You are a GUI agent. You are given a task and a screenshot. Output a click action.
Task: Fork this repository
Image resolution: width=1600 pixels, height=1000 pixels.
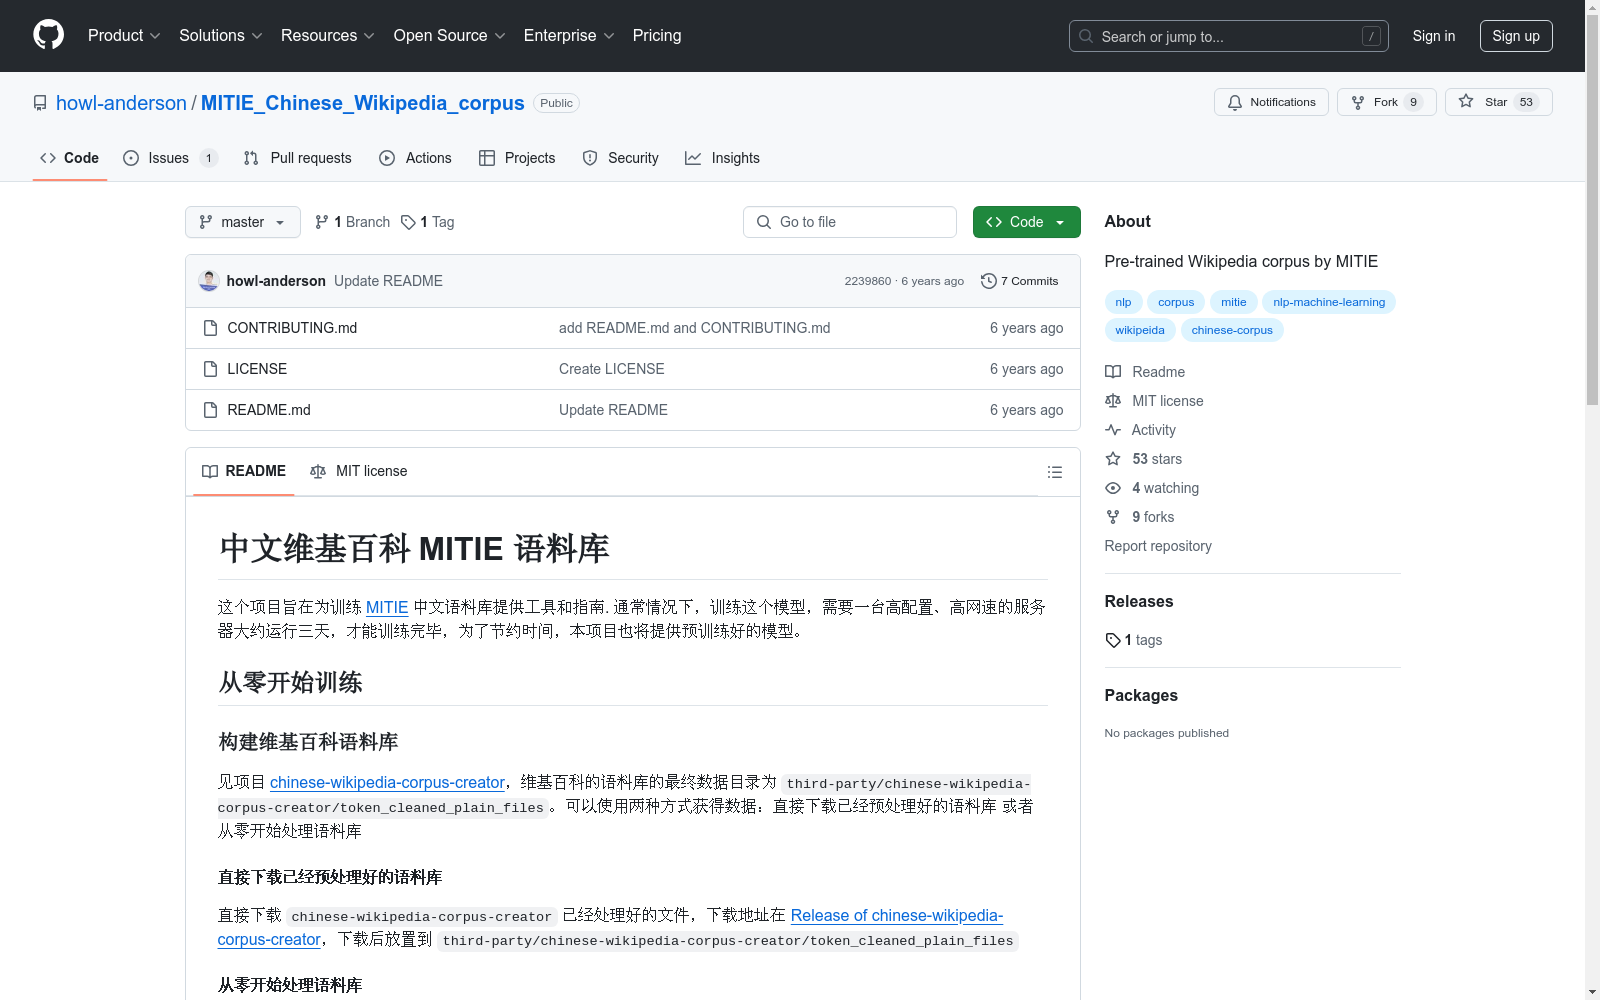(1386, 102)
